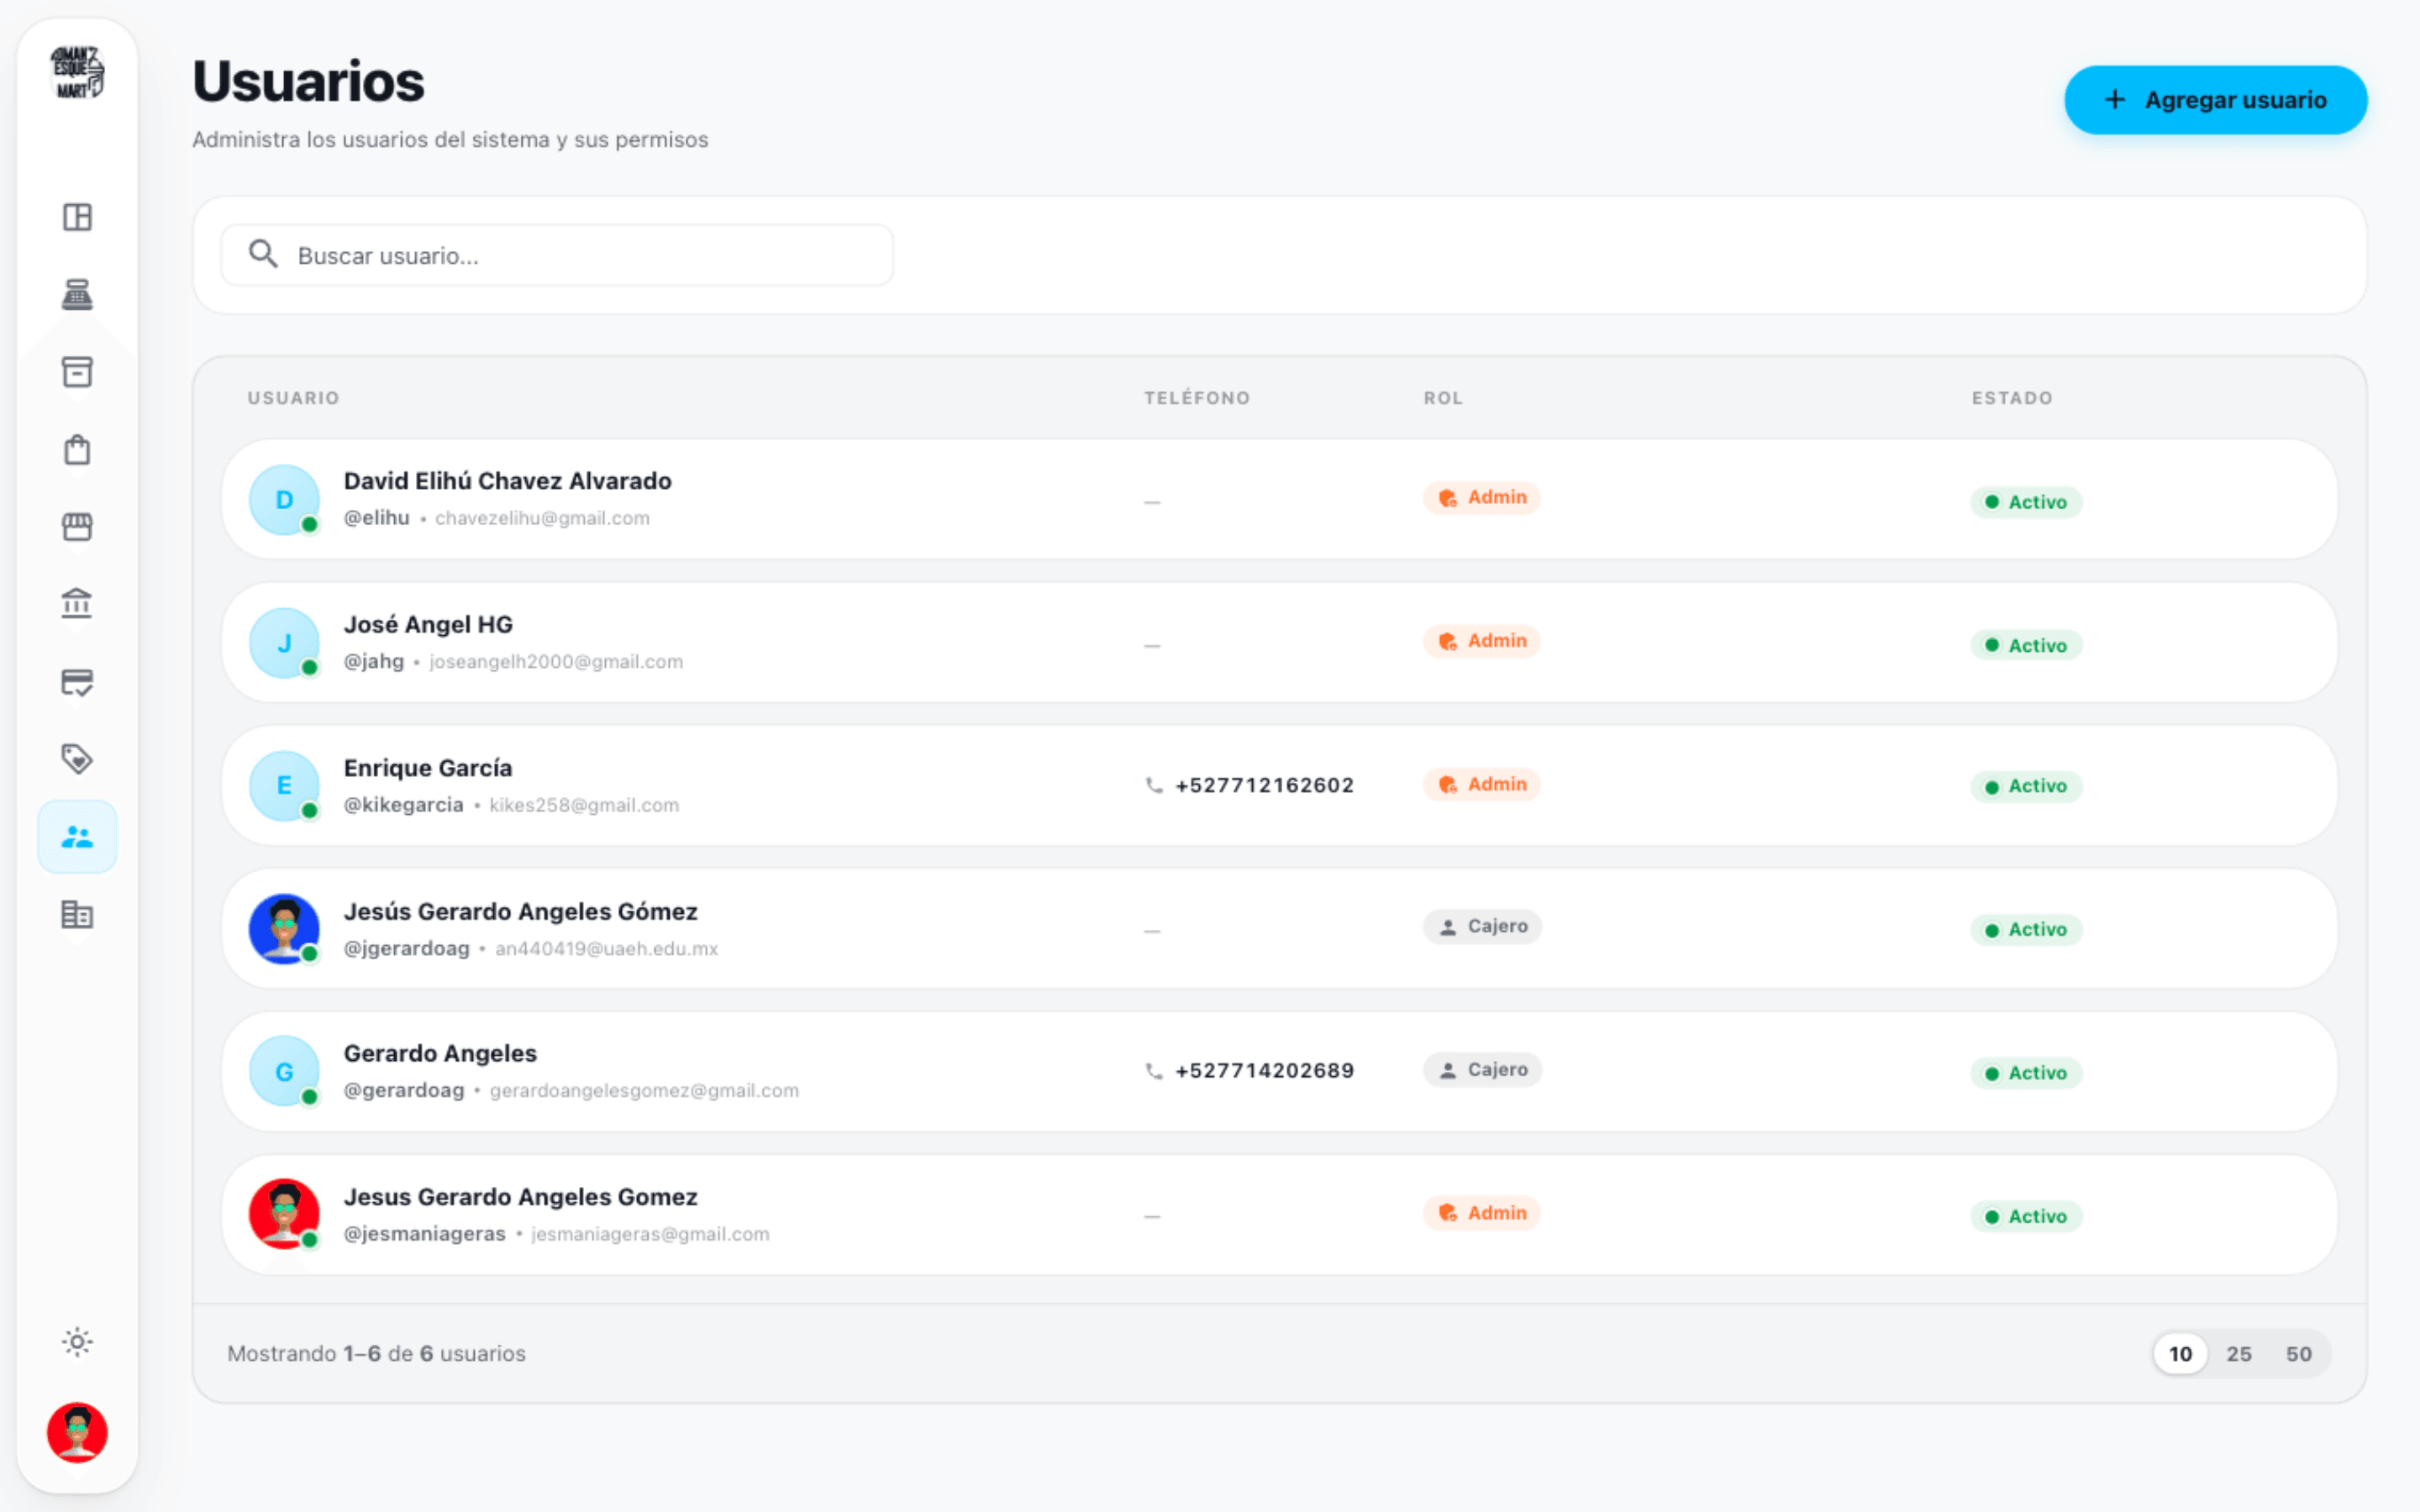Select 25 rows per page
Image resolution: width=2420 pixels, height=1512 pixels.
2239,1354
